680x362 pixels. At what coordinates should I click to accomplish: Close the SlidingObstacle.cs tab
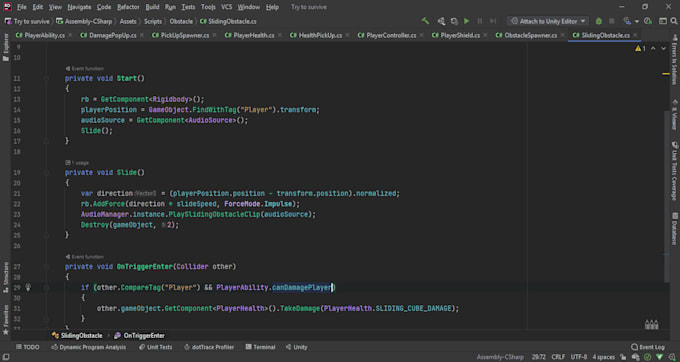tap(635, 36)
